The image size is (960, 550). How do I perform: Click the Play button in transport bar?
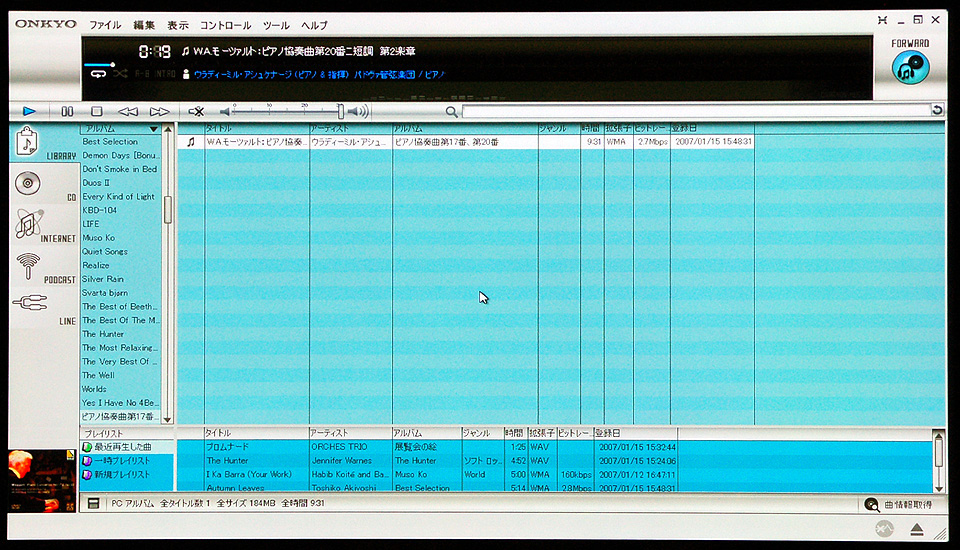coord(29,111)
